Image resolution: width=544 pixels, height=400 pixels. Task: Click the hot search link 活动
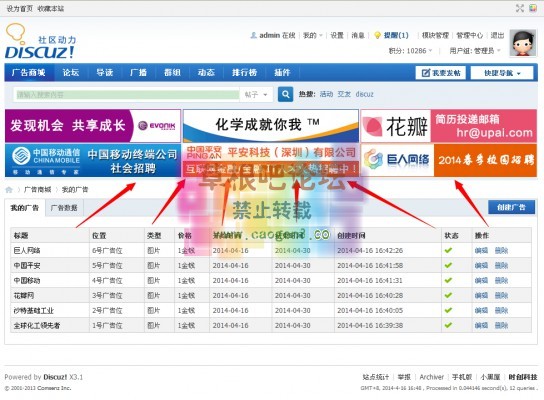pyautogui.click(x=326, y=94)
